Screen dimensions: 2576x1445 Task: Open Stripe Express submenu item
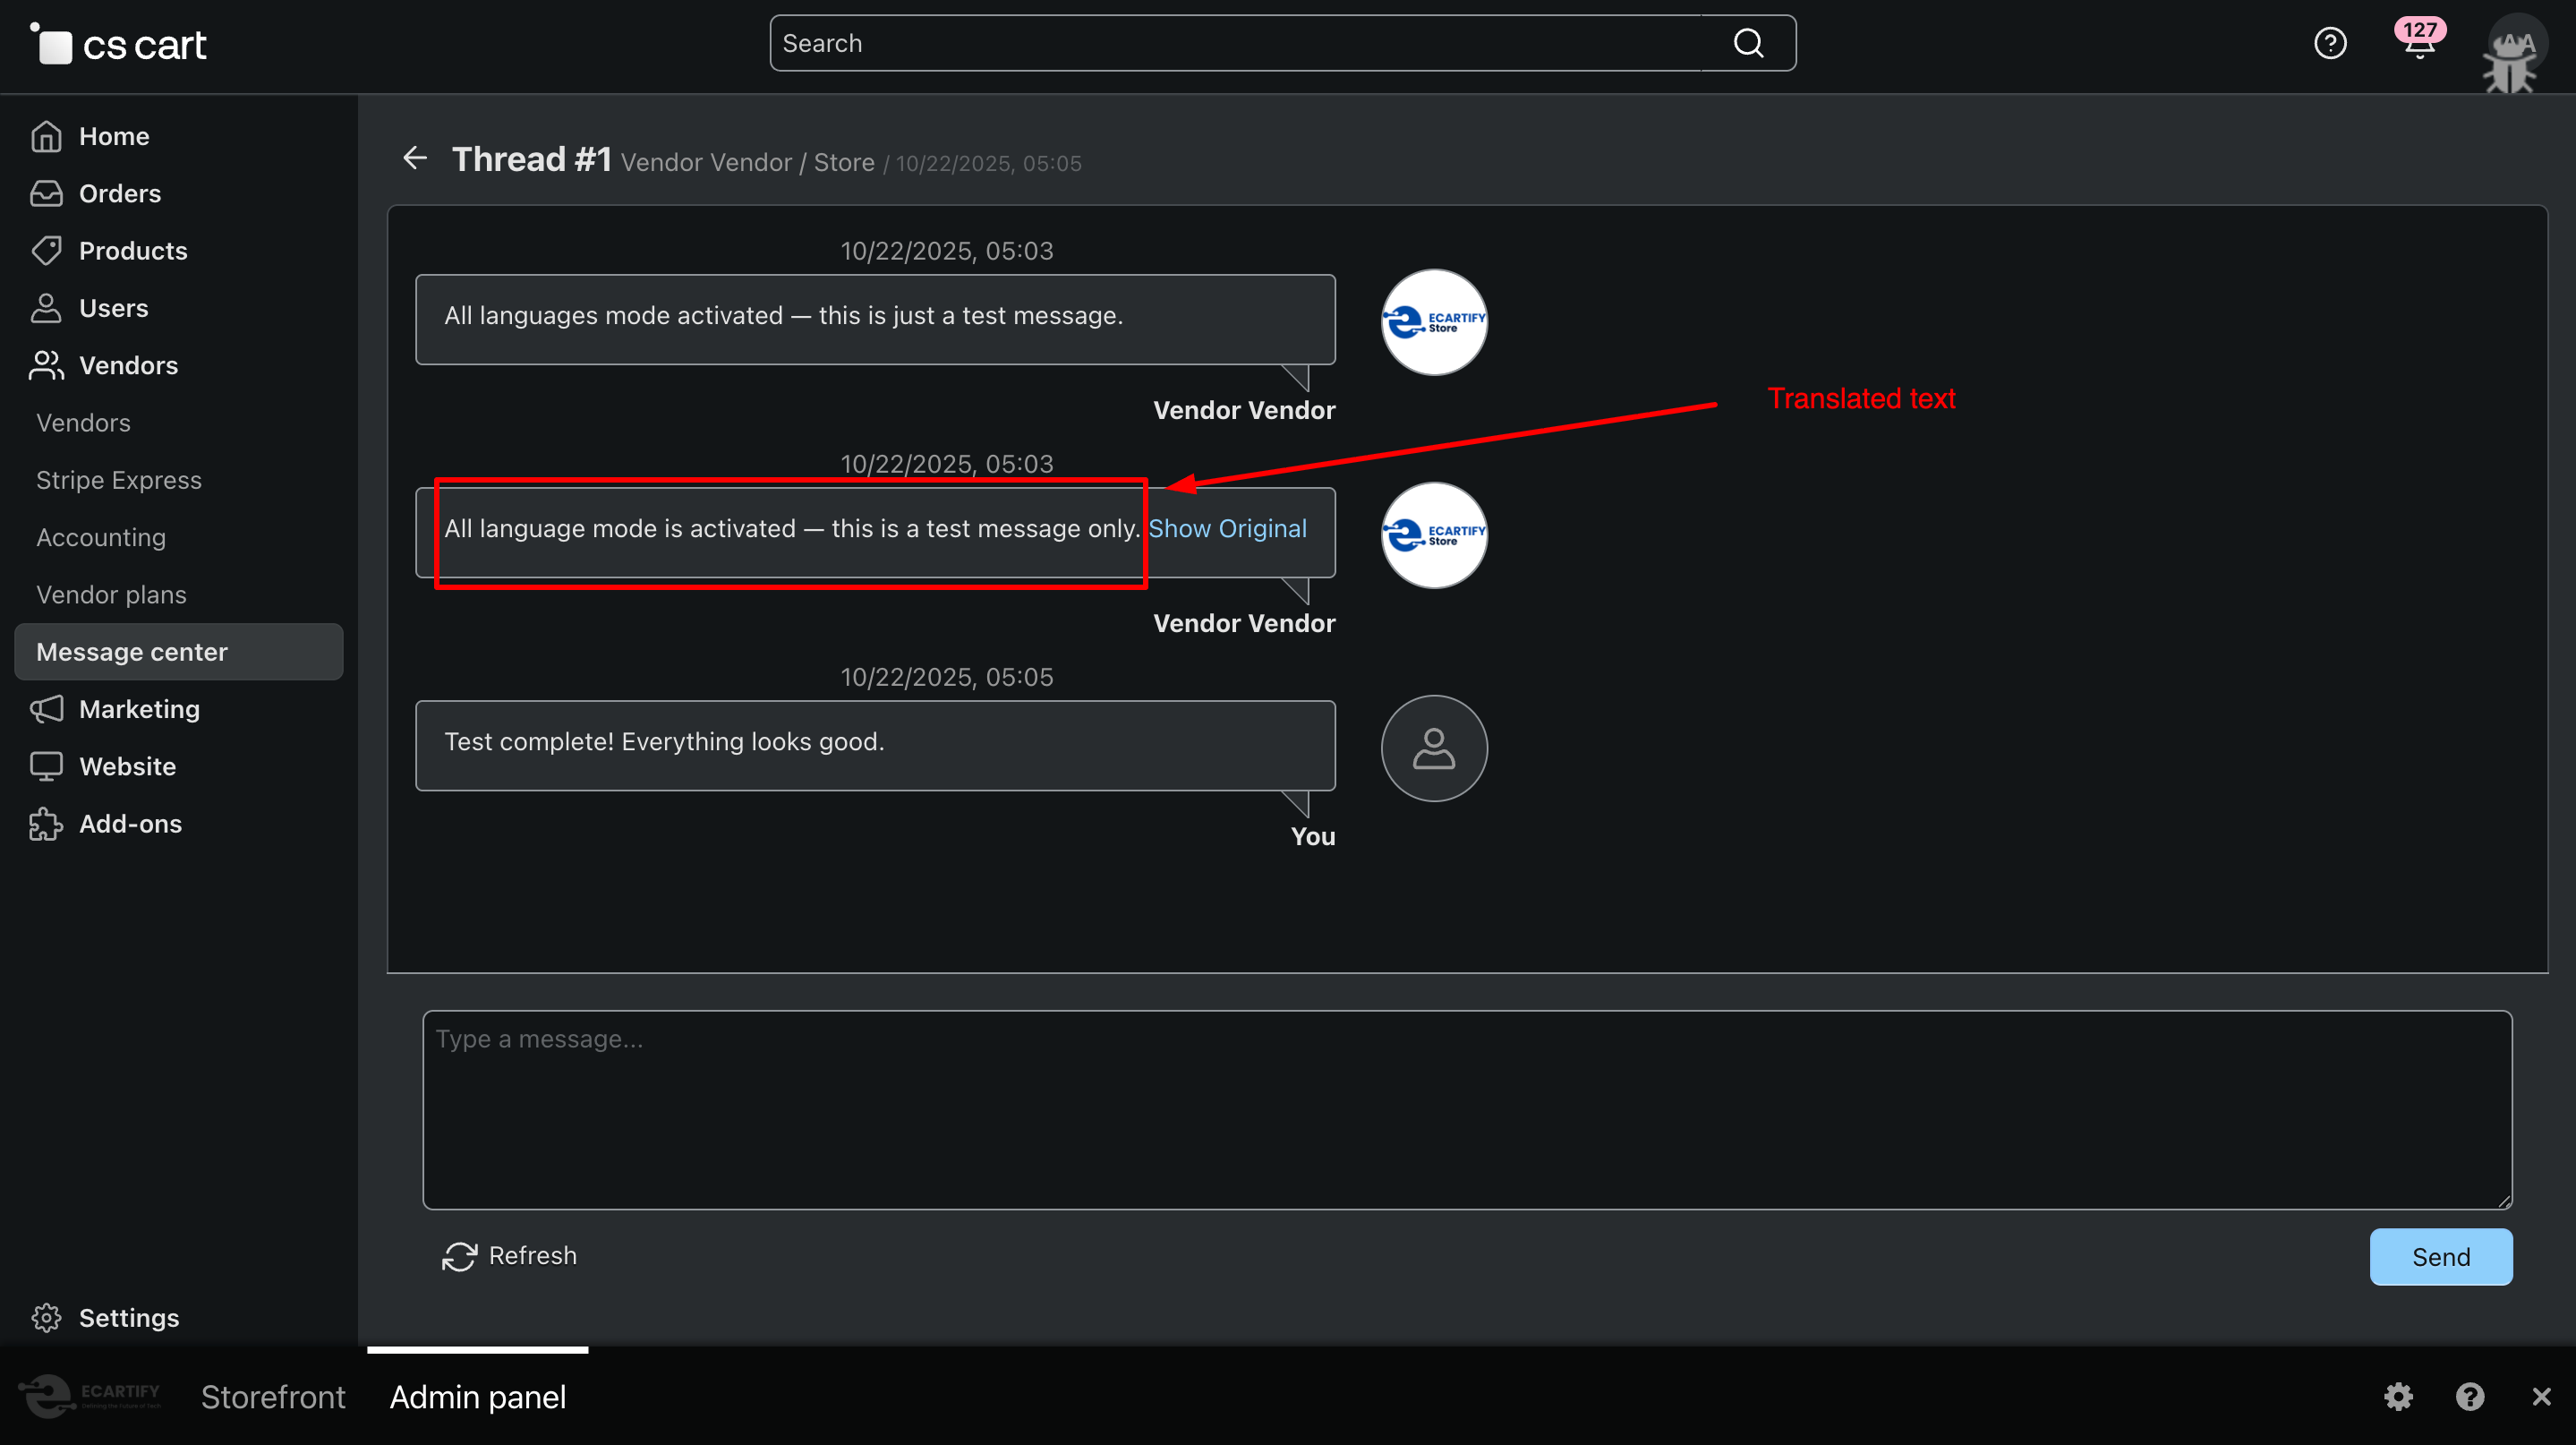click(119, 480)
